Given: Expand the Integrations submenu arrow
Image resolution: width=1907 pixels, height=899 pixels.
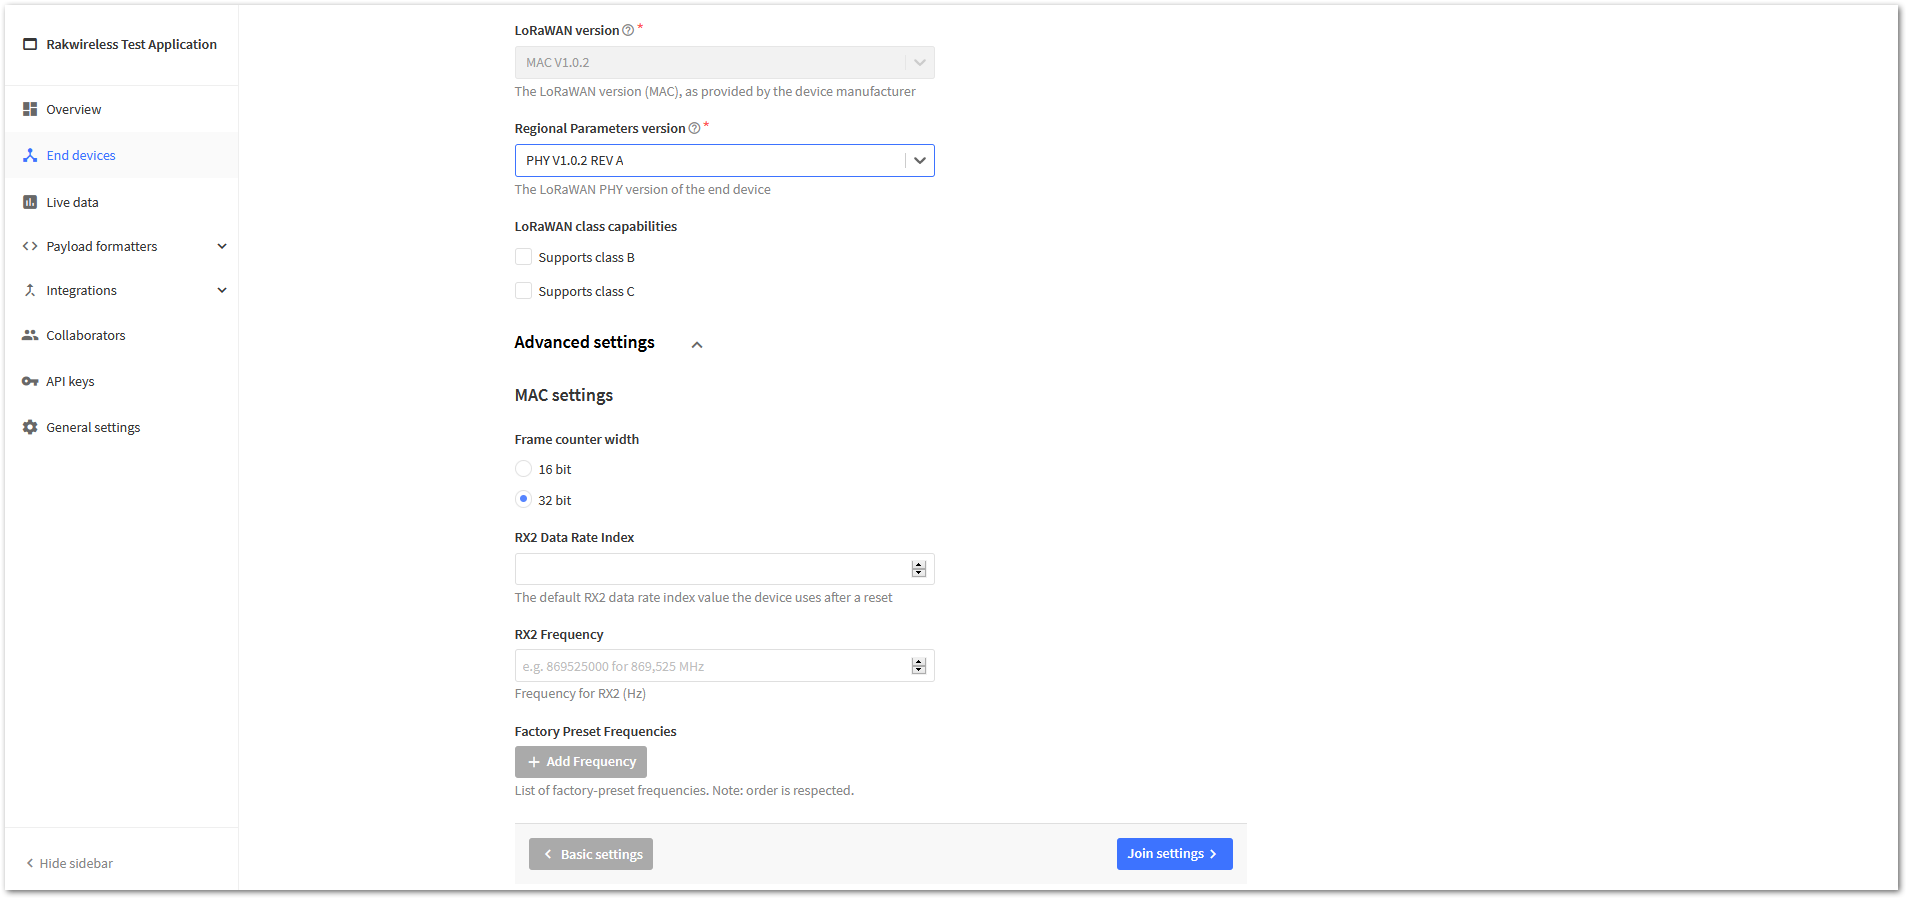Looking at the screenshot, I should pyautogui.click(x=222, y=290).
